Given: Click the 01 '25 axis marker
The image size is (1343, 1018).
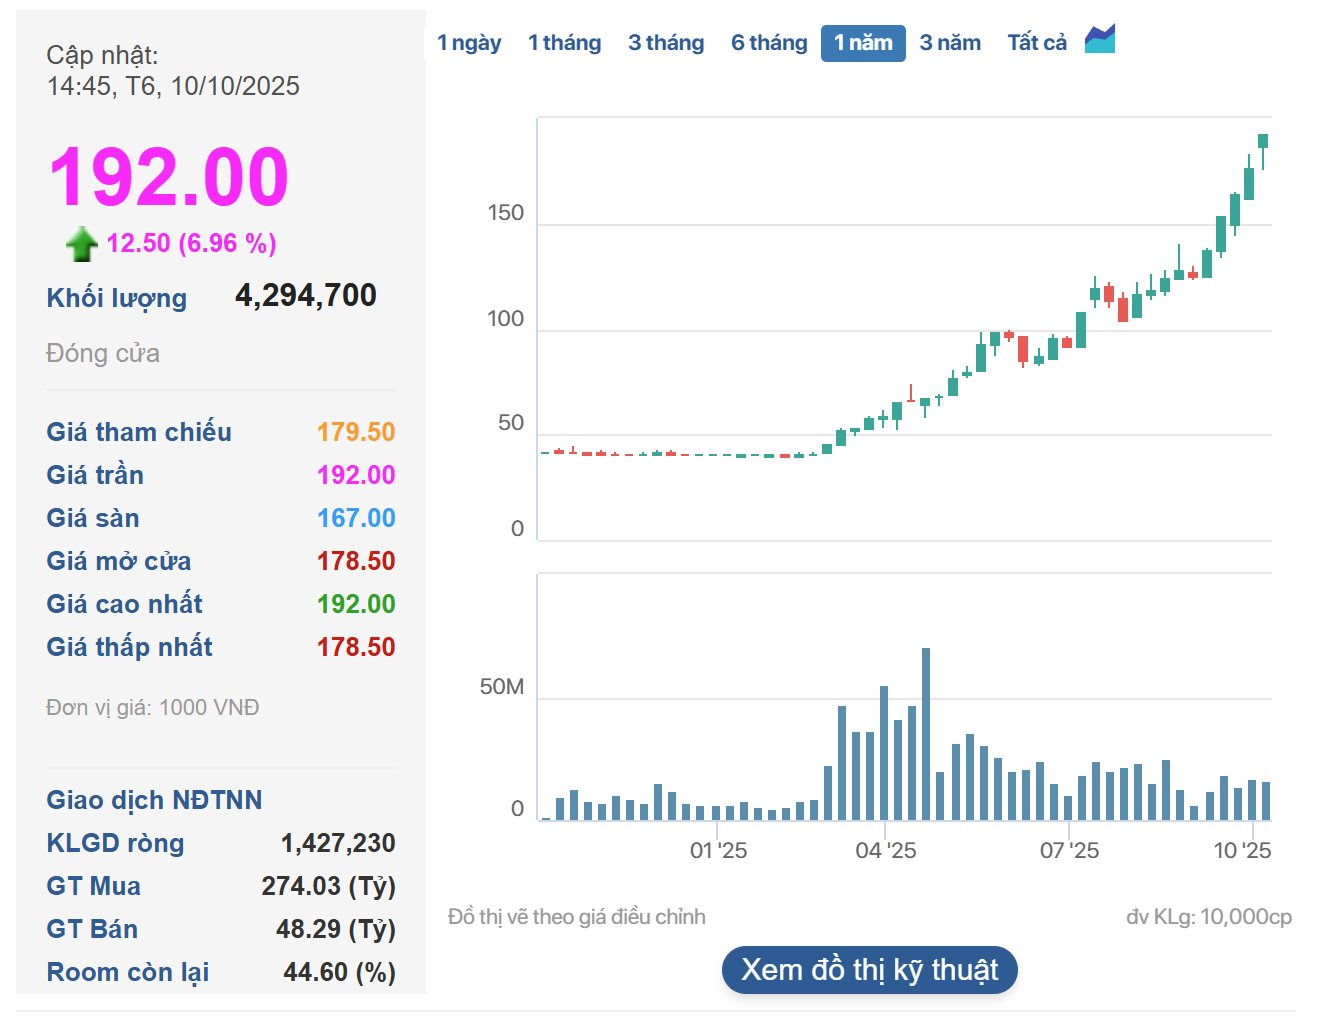Looking at the screenshot, I should [718, 851].
